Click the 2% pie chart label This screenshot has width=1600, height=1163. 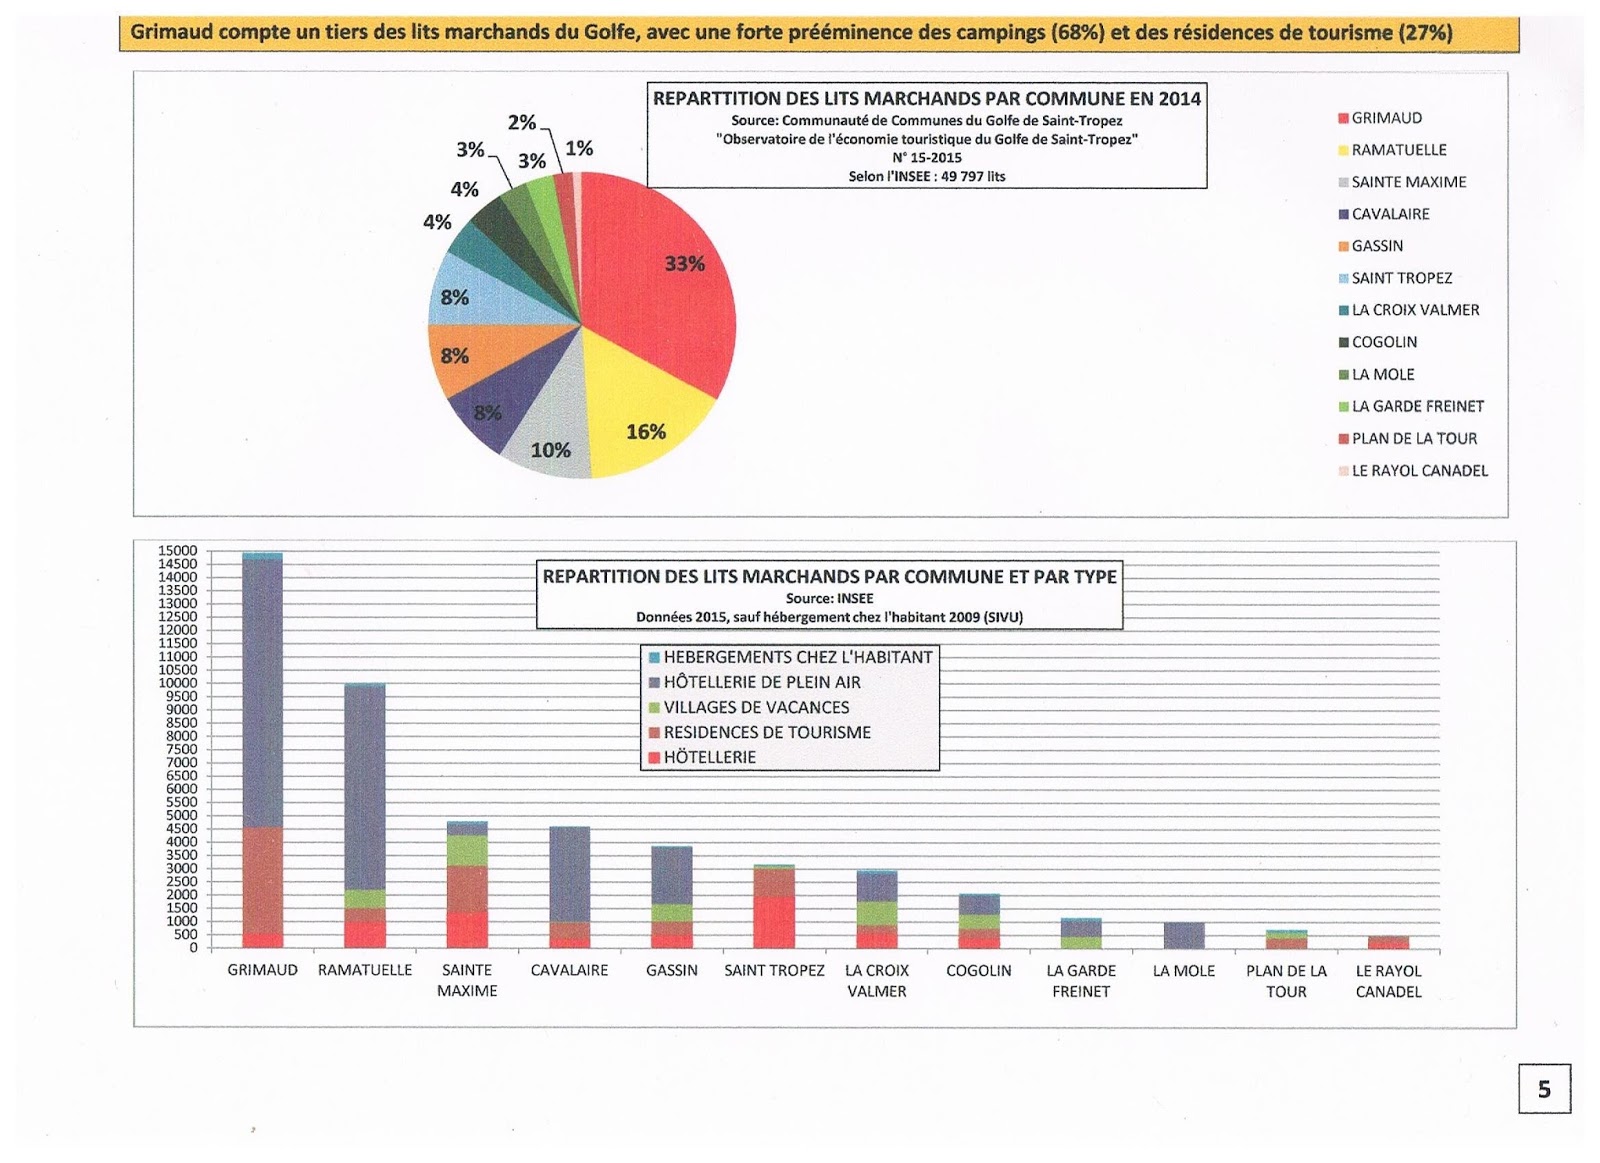[522, 122]
